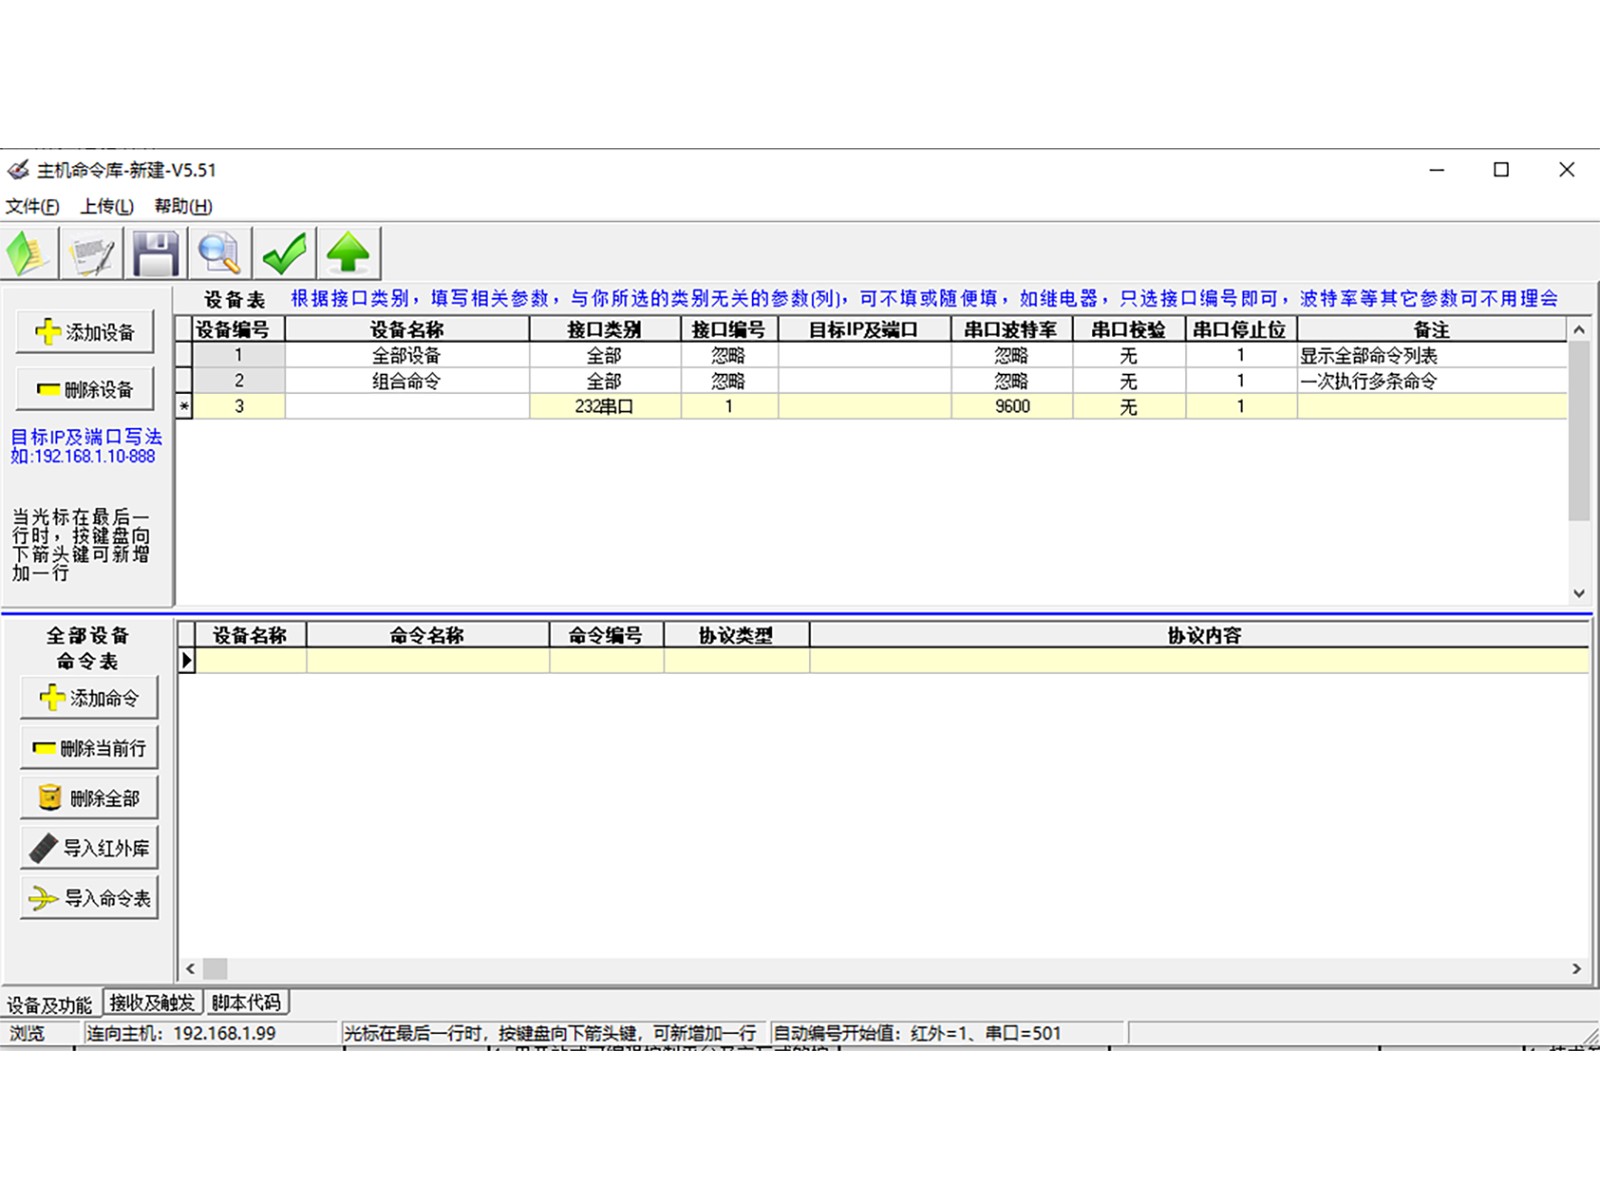Click the 导入红外库 button

[89, 848]
